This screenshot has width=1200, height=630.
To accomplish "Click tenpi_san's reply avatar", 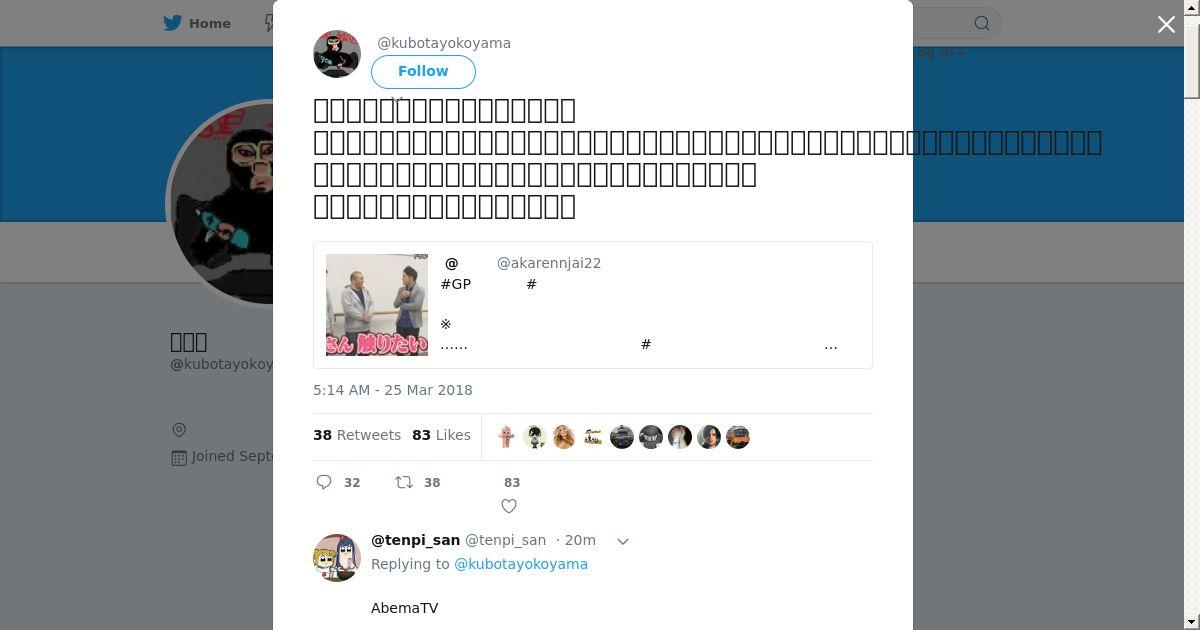I will (337, 558).
